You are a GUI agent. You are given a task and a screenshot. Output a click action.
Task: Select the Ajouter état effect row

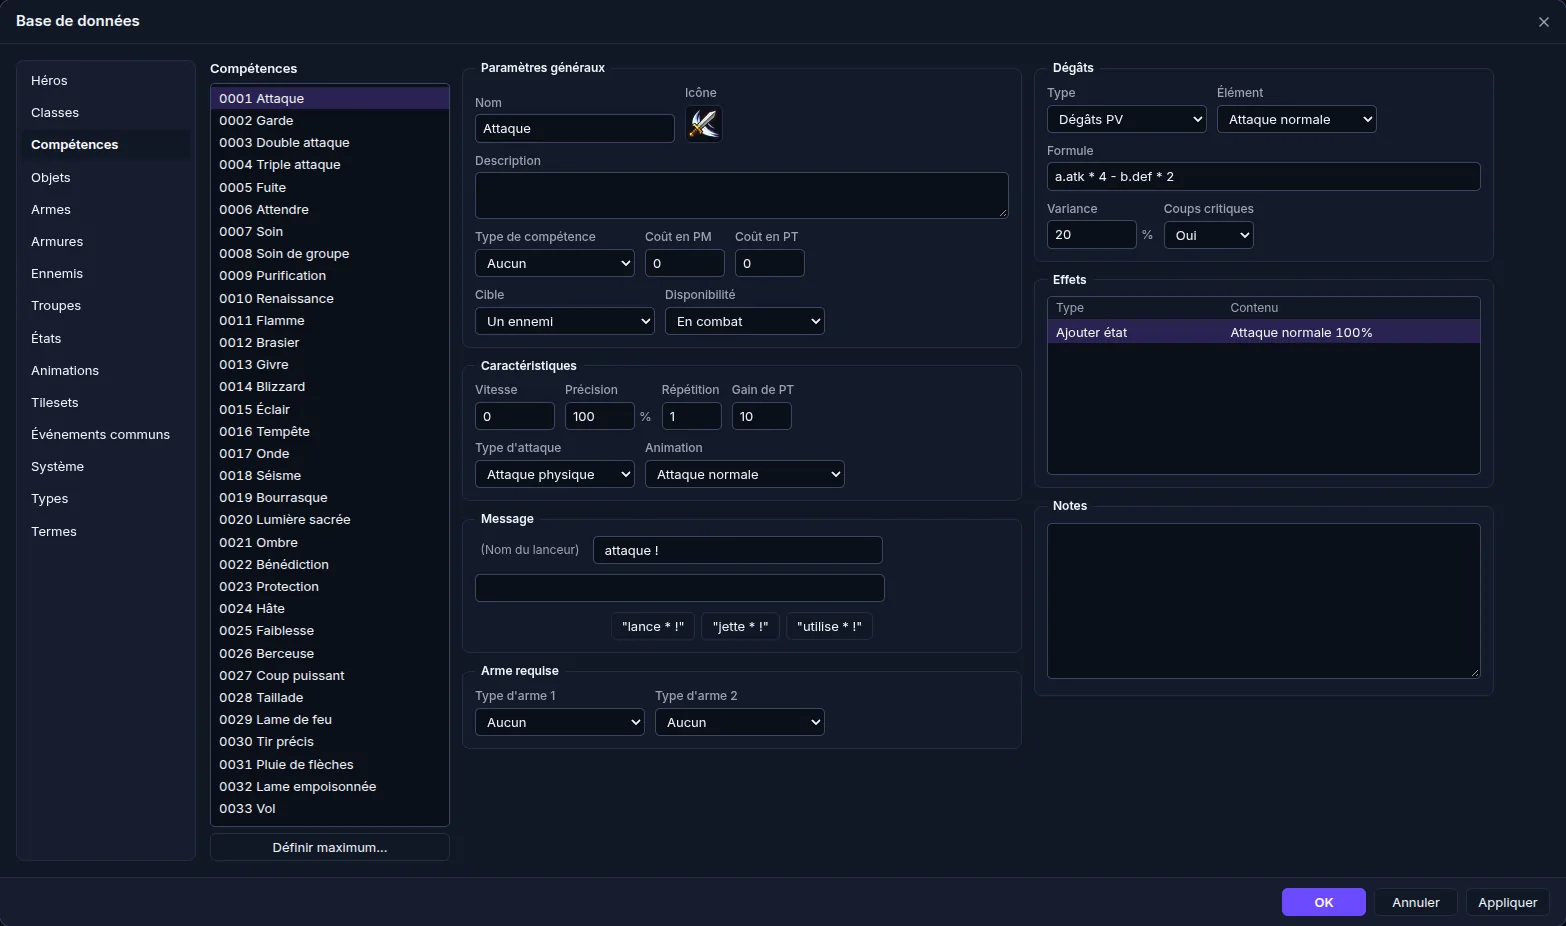click(1264, 332)
